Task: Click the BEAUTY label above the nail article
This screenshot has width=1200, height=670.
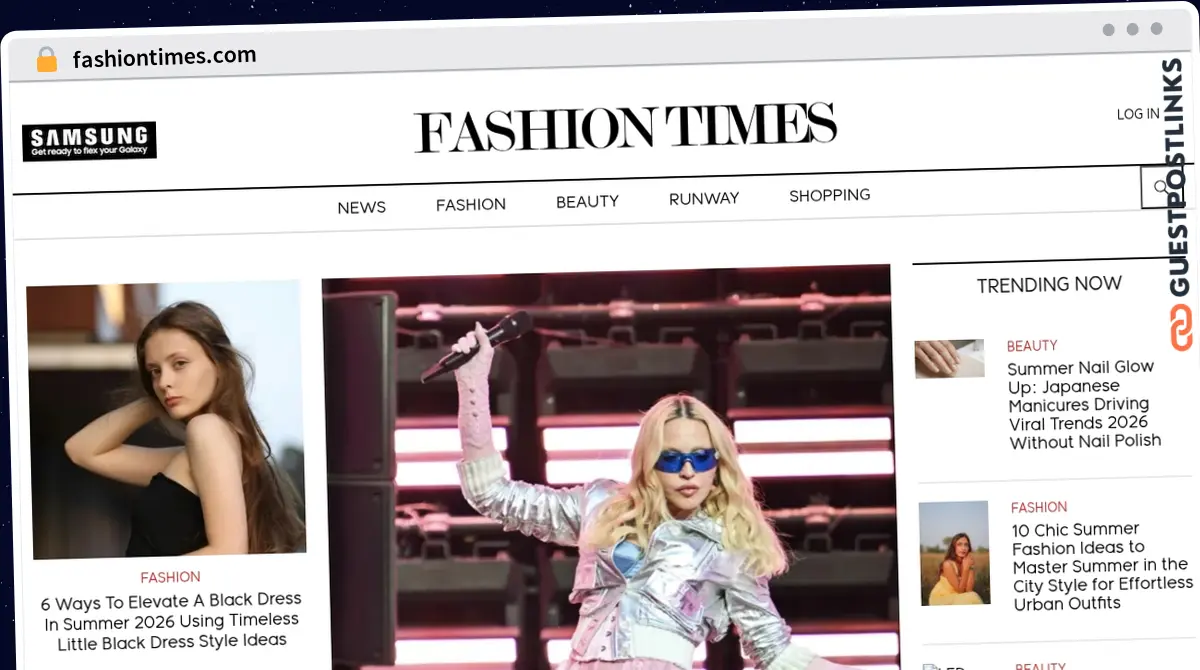Action: 1032,346
